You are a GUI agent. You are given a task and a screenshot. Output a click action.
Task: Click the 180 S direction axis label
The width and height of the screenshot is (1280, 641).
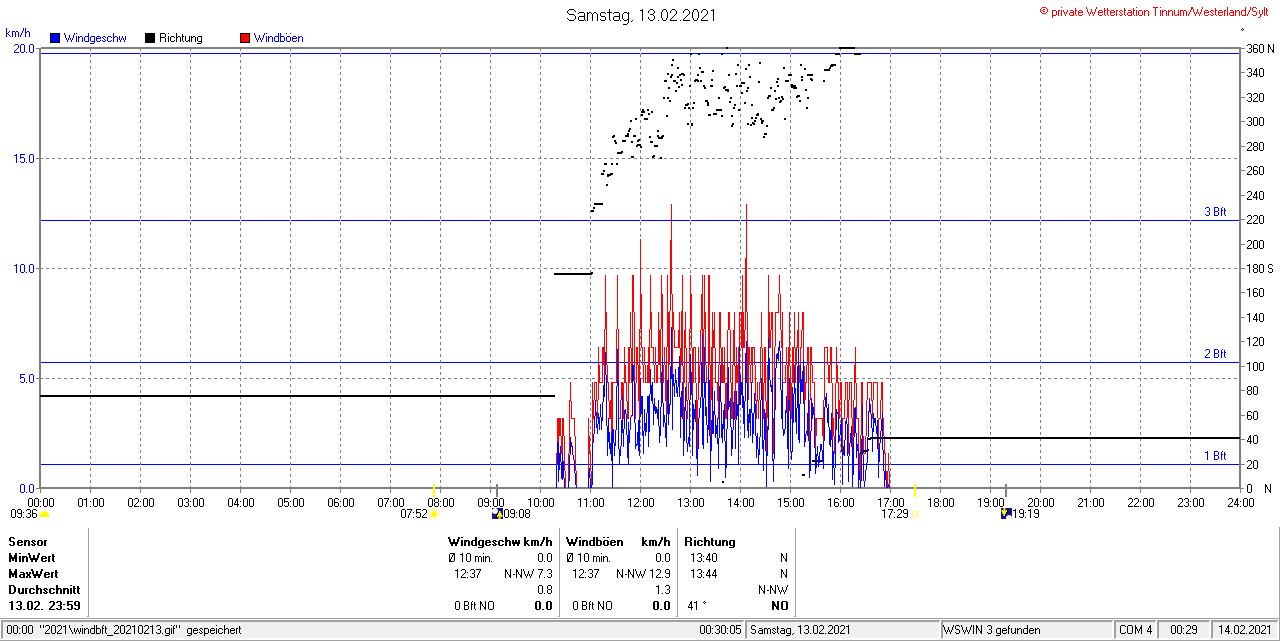[x=1259, y=268]
